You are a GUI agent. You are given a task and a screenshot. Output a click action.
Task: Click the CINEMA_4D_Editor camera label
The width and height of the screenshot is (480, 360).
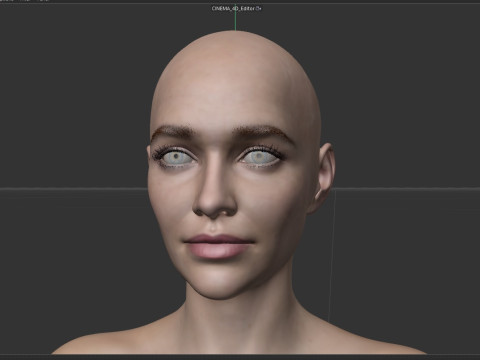[233, 8]
